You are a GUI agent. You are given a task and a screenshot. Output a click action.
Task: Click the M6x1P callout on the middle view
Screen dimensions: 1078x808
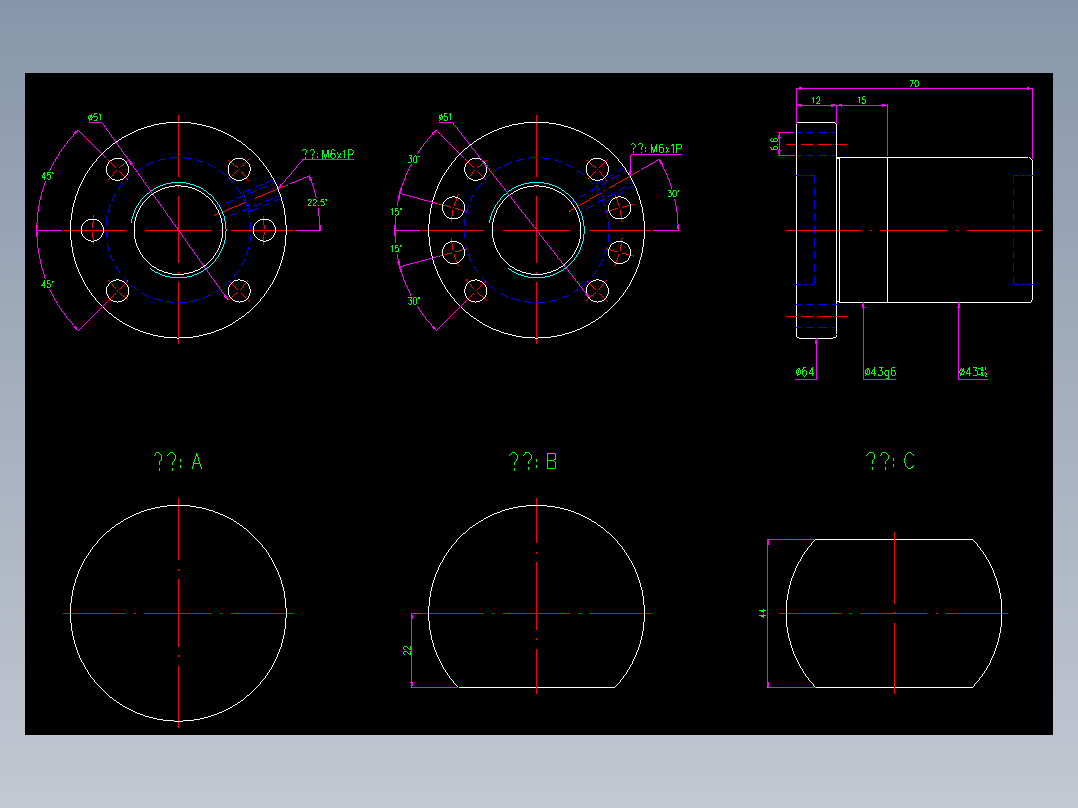pos(659,146)
